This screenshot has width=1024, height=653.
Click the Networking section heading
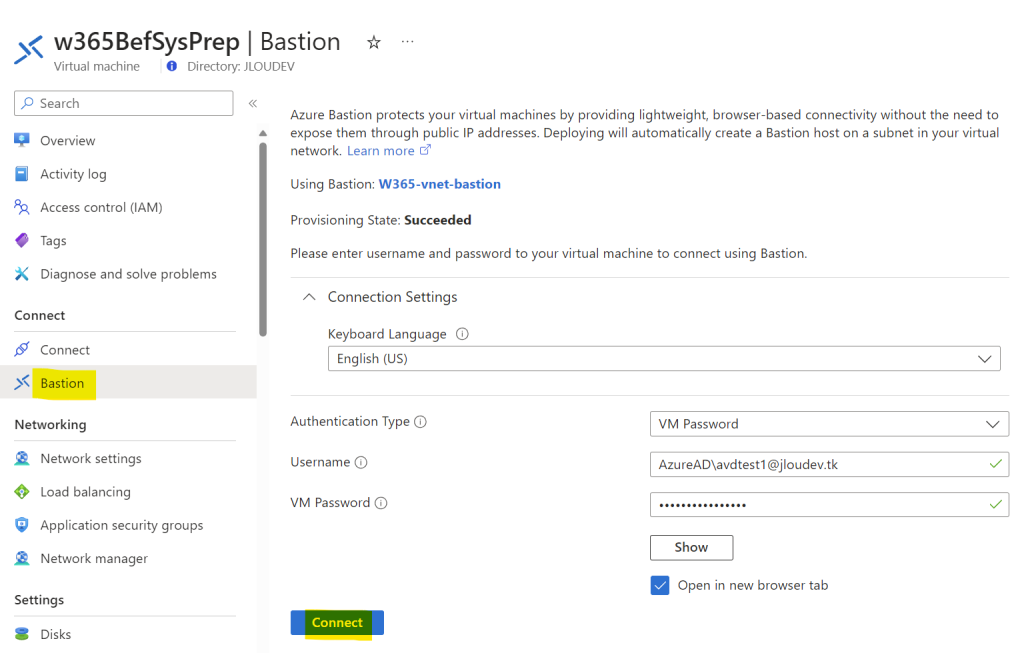pos(50,424)
